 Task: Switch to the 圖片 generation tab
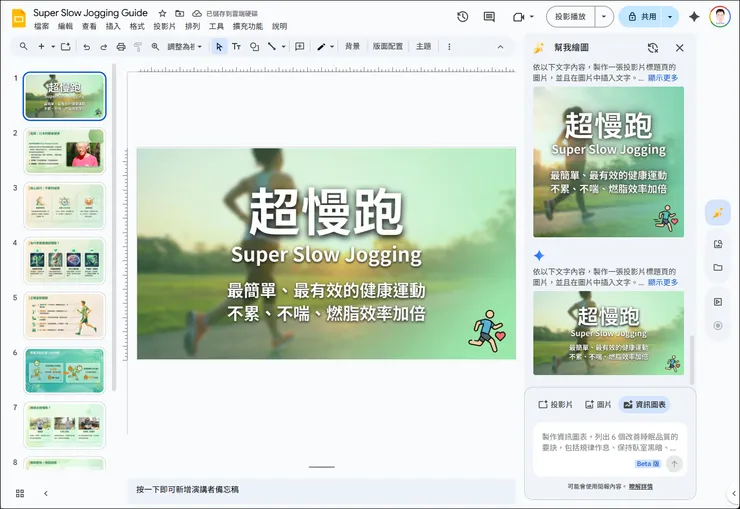click(x=598, y=404)
